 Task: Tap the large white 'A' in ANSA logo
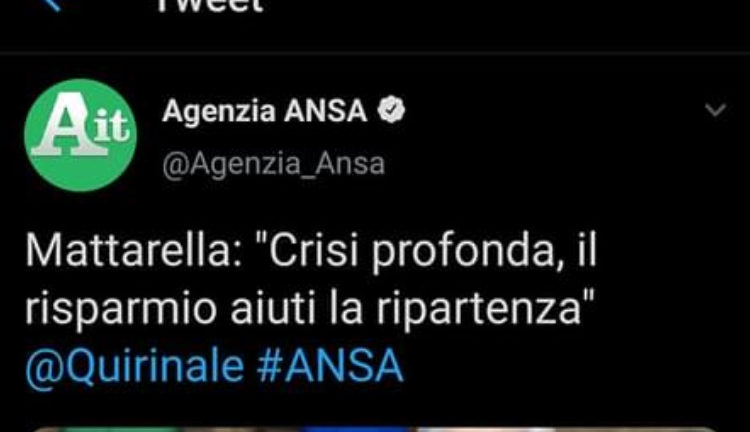(x=62, y=127)
